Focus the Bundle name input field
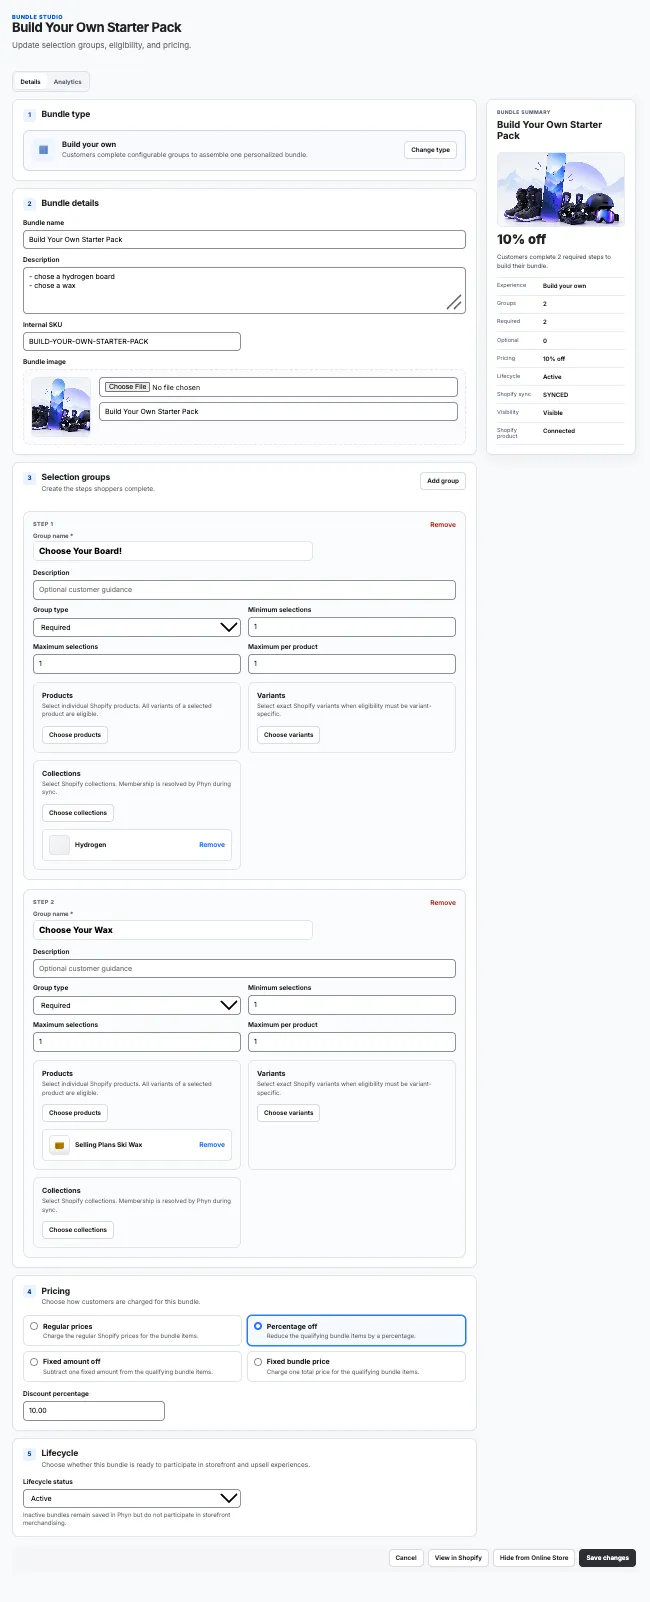 click(244, 240)
